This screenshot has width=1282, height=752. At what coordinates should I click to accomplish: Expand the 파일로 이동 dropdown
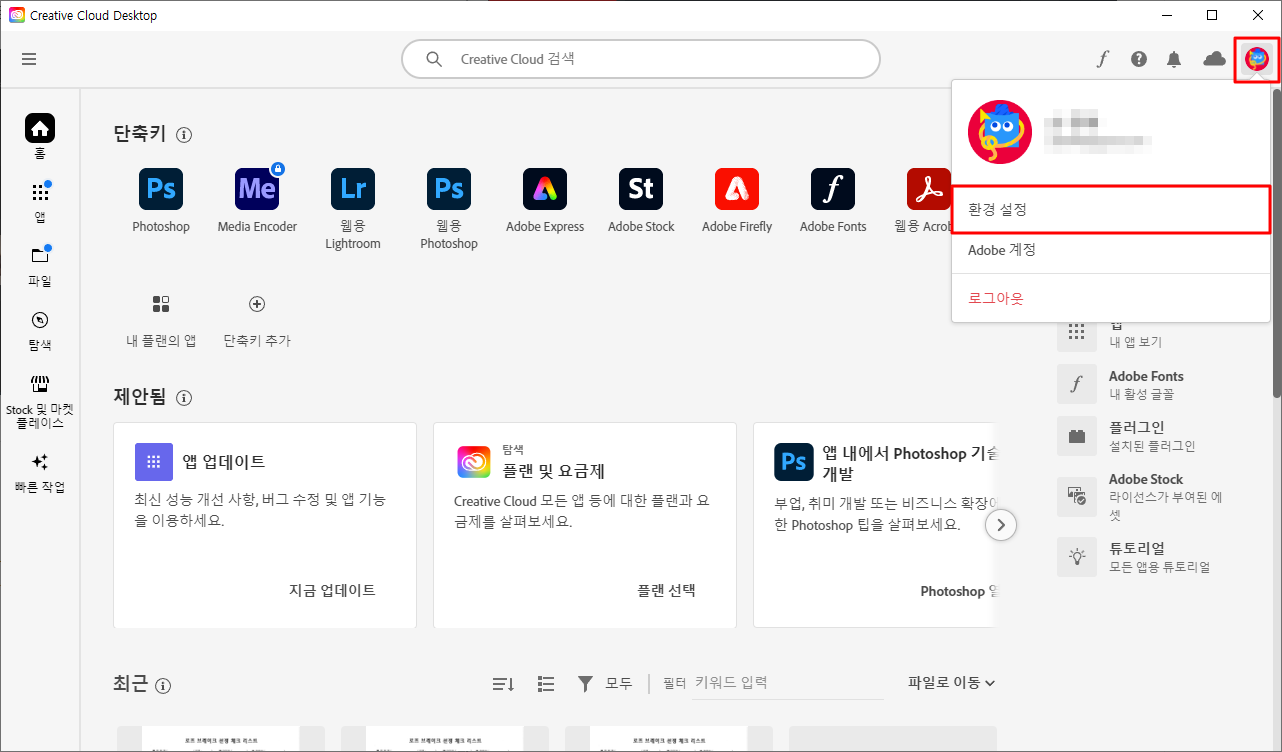point(952,683)
